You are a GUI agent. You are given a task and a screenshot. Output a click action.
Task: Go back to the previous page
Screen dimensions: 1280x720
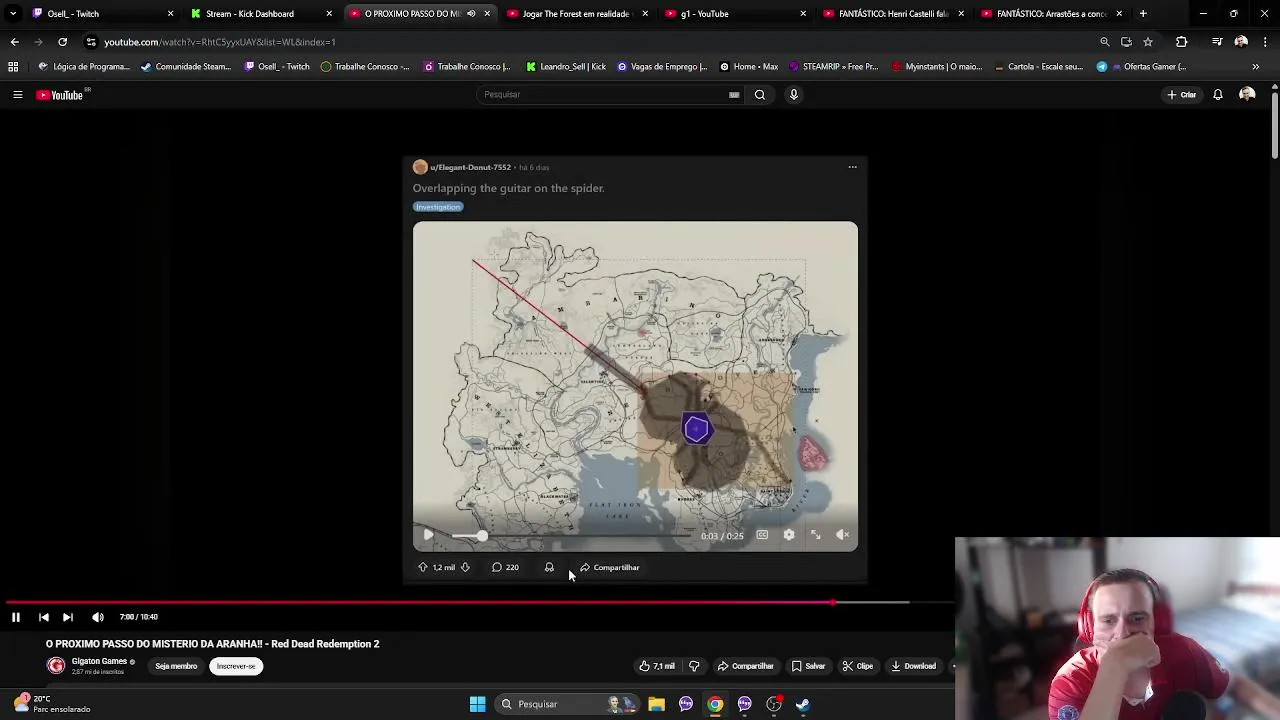tap(14, 42)
